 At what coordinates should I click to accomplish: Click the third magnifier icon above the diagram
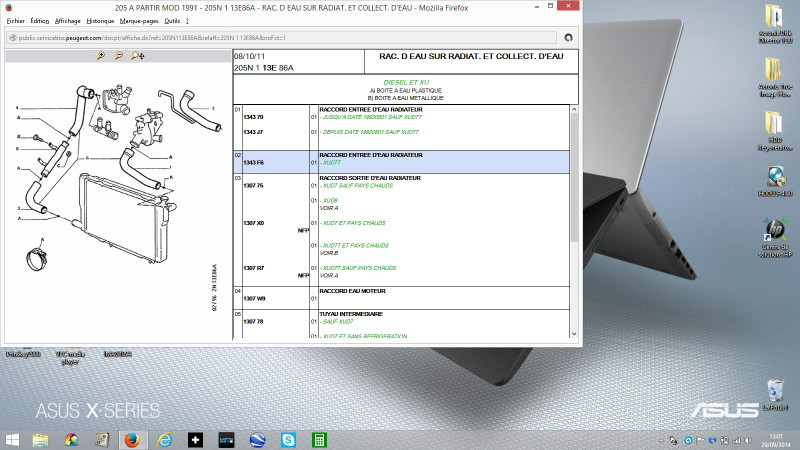pyautogui.click(x=137, y=55)
